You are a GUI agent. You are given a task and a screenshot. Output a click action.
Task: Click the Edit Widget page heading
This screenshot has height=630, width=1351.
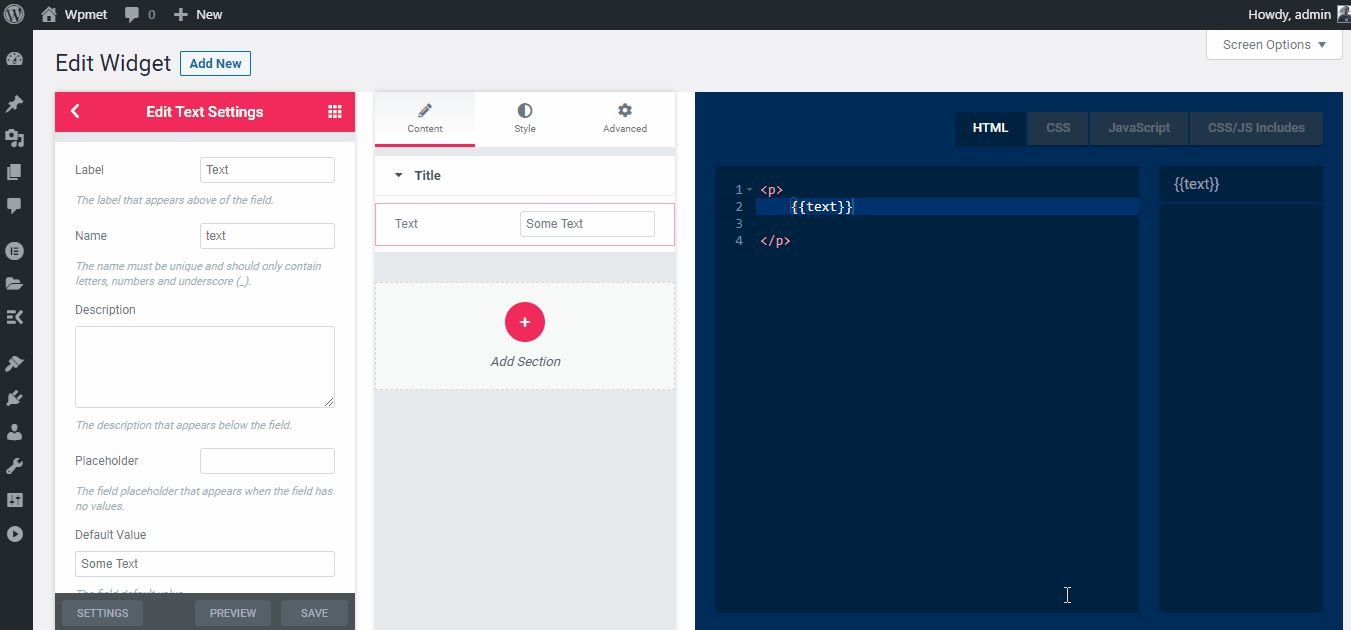click(113, 63)
